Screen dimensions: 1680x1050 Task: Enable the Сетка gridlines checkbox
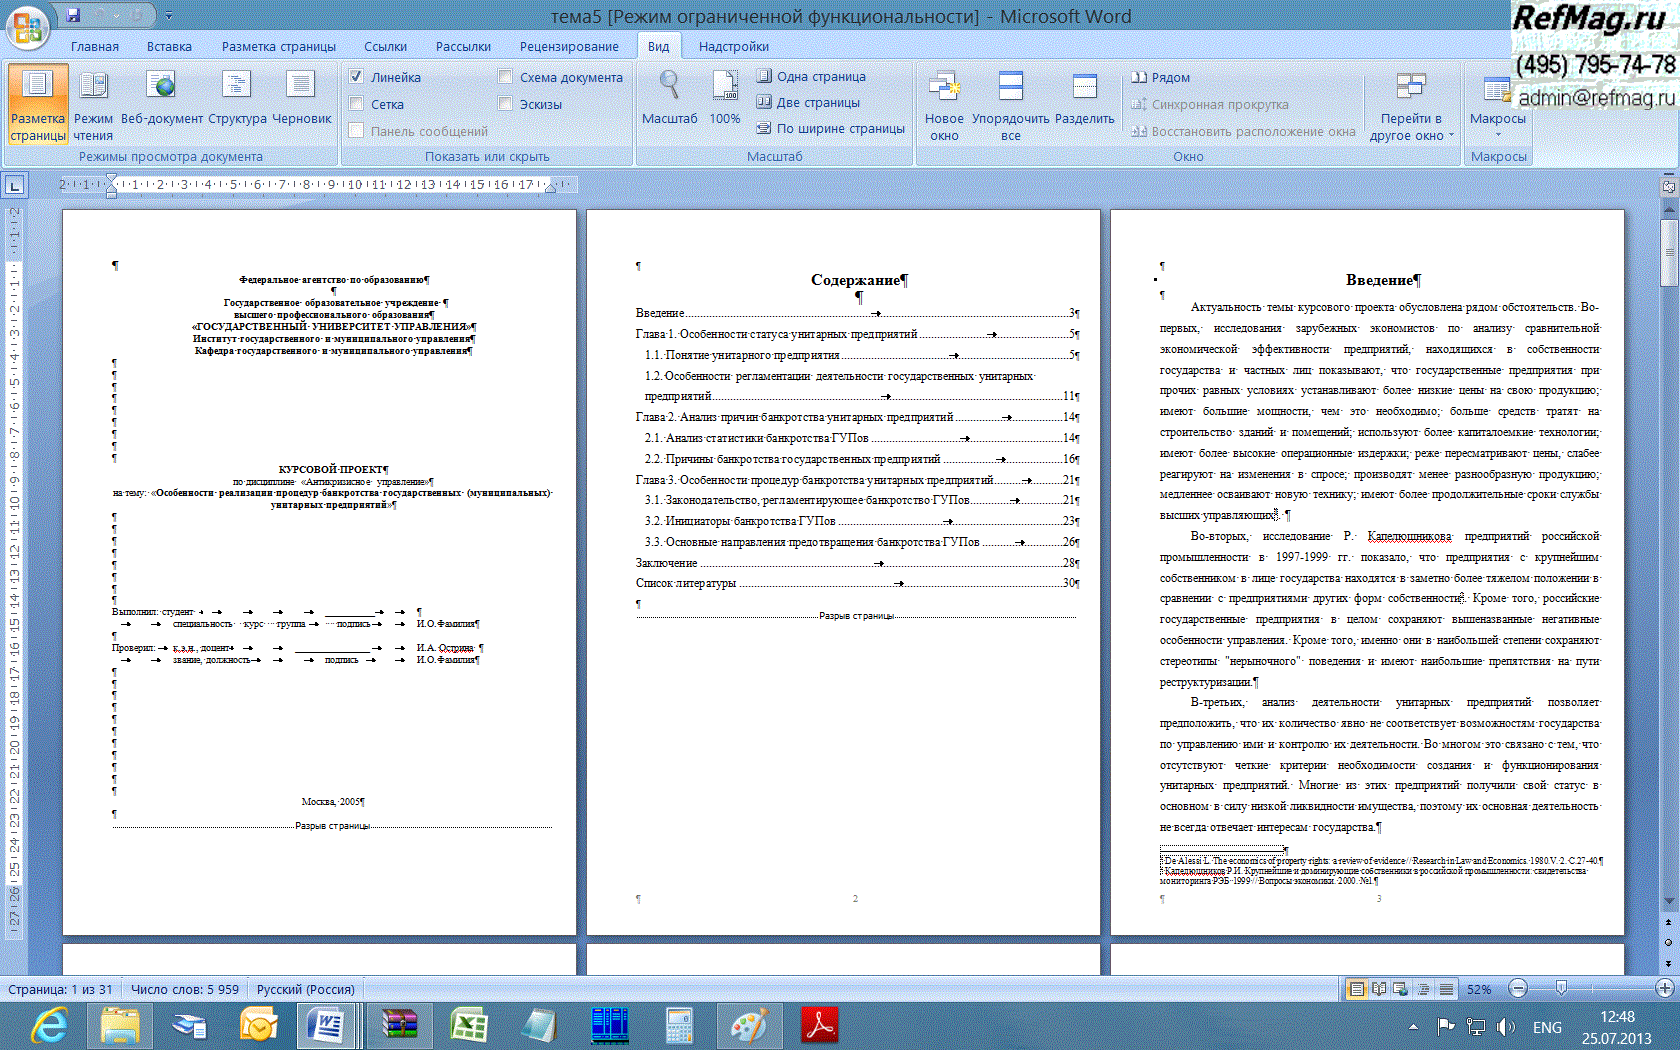pyautogui.click(x=357, y=104)
